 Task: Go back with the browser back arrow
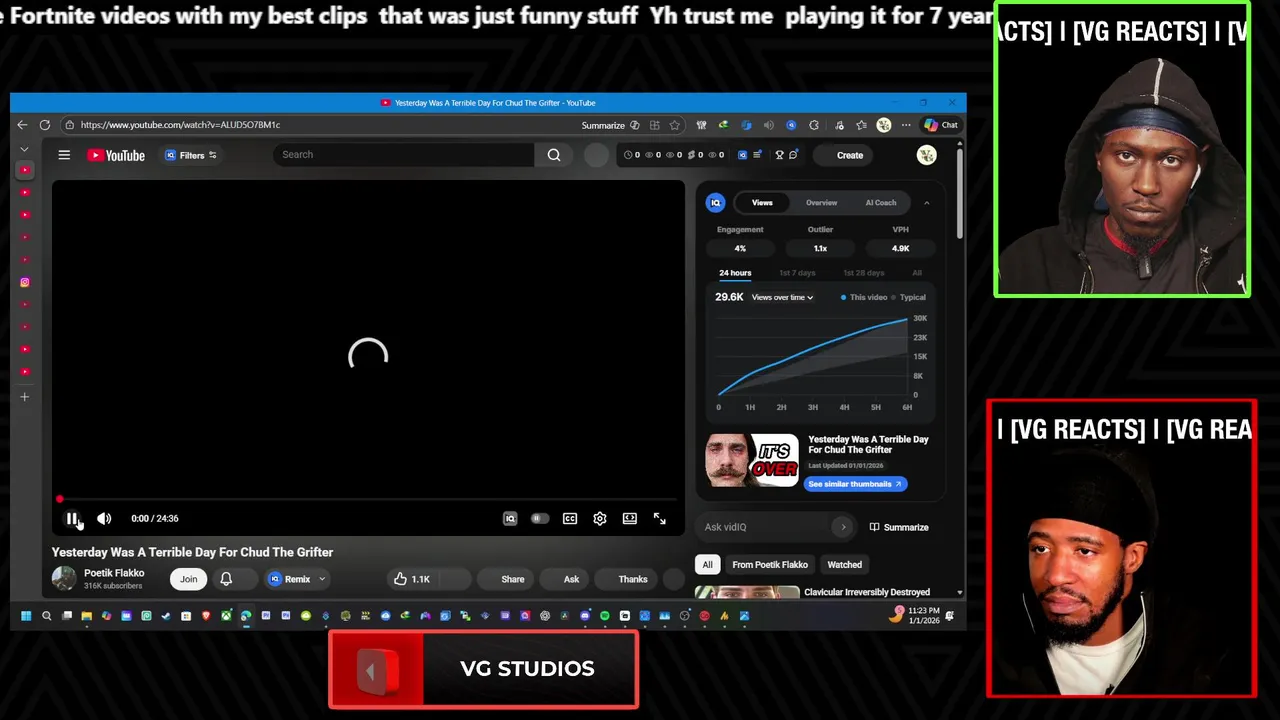tap(22, 125)
